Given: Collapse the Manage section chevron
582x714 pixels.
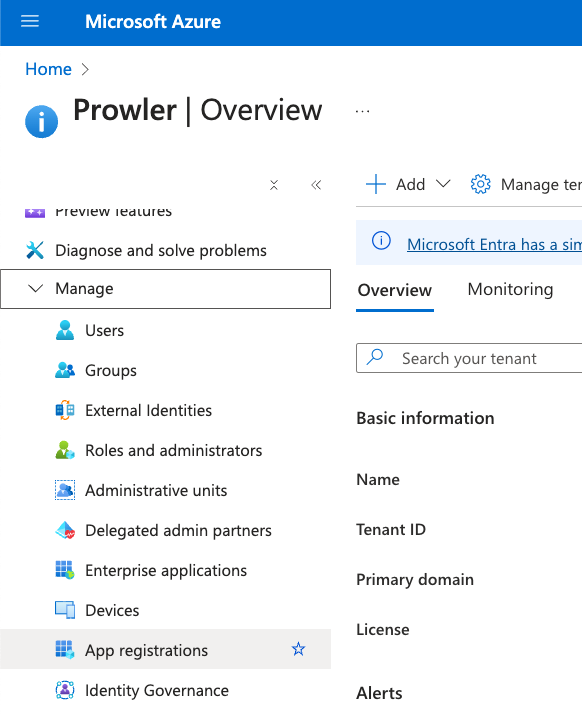Looking at the screenshot, I should pyautogui.click(x=36, y=288).
